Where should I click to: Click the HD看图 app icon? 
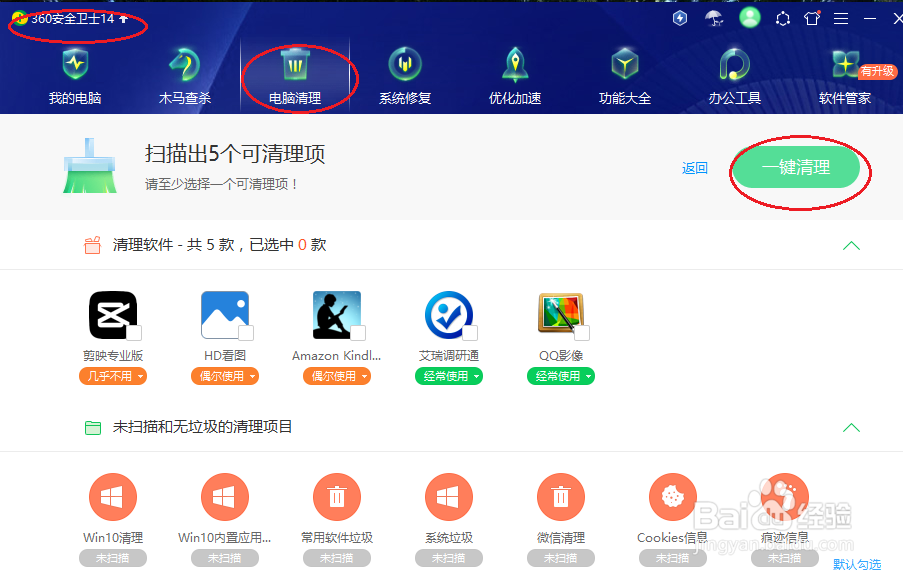coord(225,315)
